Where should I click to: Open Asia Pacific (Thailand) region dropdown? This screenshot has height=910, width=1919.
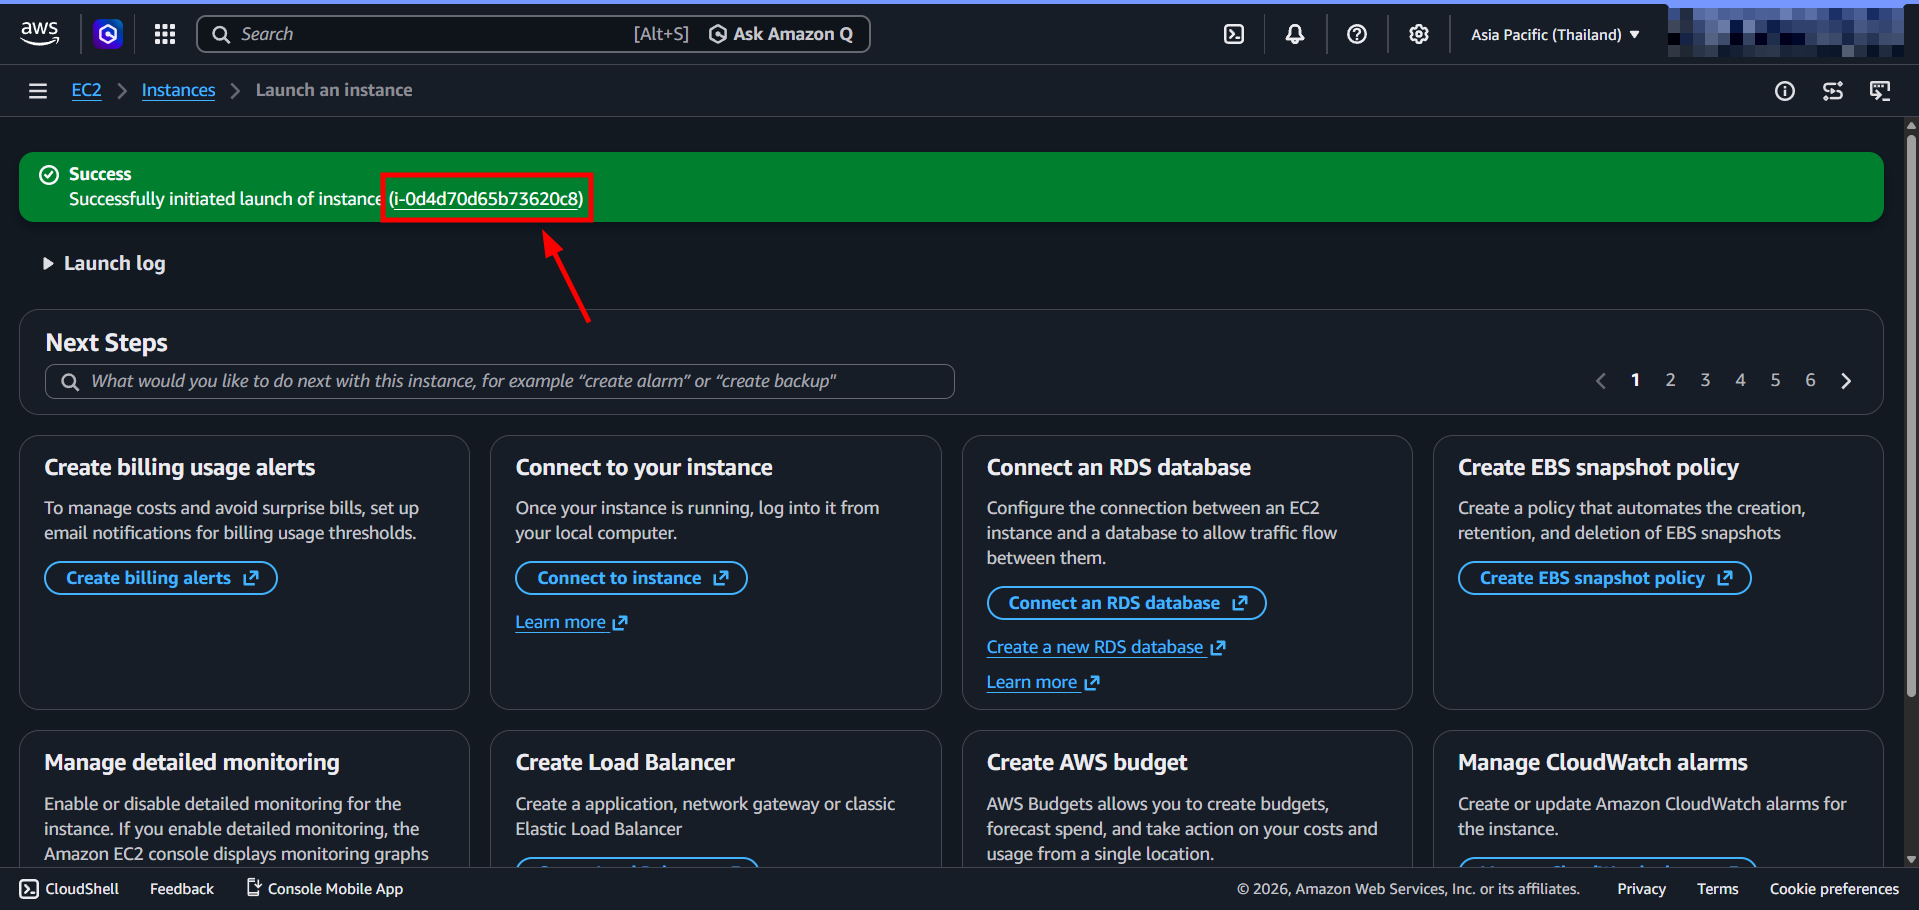[x=1555, y=34]
